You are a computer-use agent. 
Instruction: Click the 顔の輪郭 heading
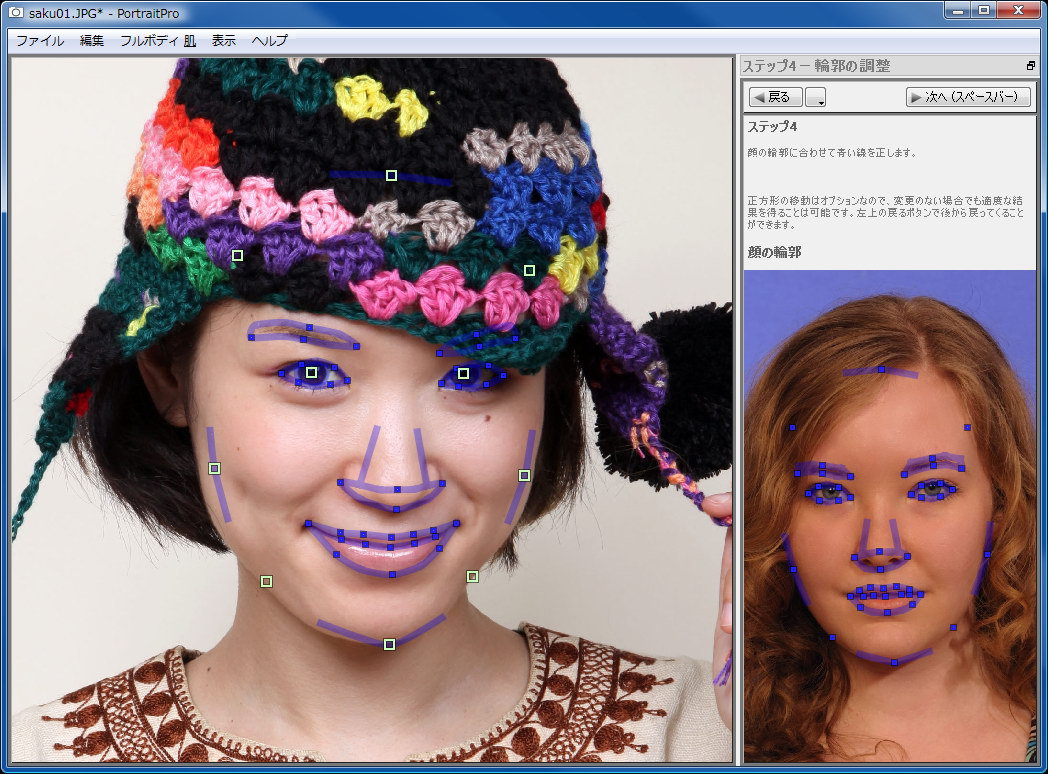(x=774, y=252)
